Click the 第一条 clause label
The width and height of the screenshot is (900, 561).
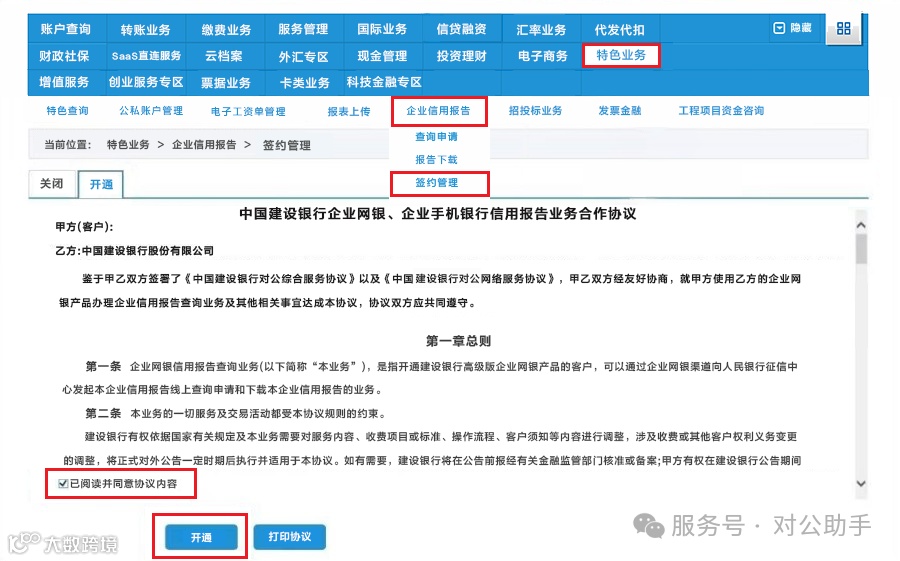[x=103, y=366]
